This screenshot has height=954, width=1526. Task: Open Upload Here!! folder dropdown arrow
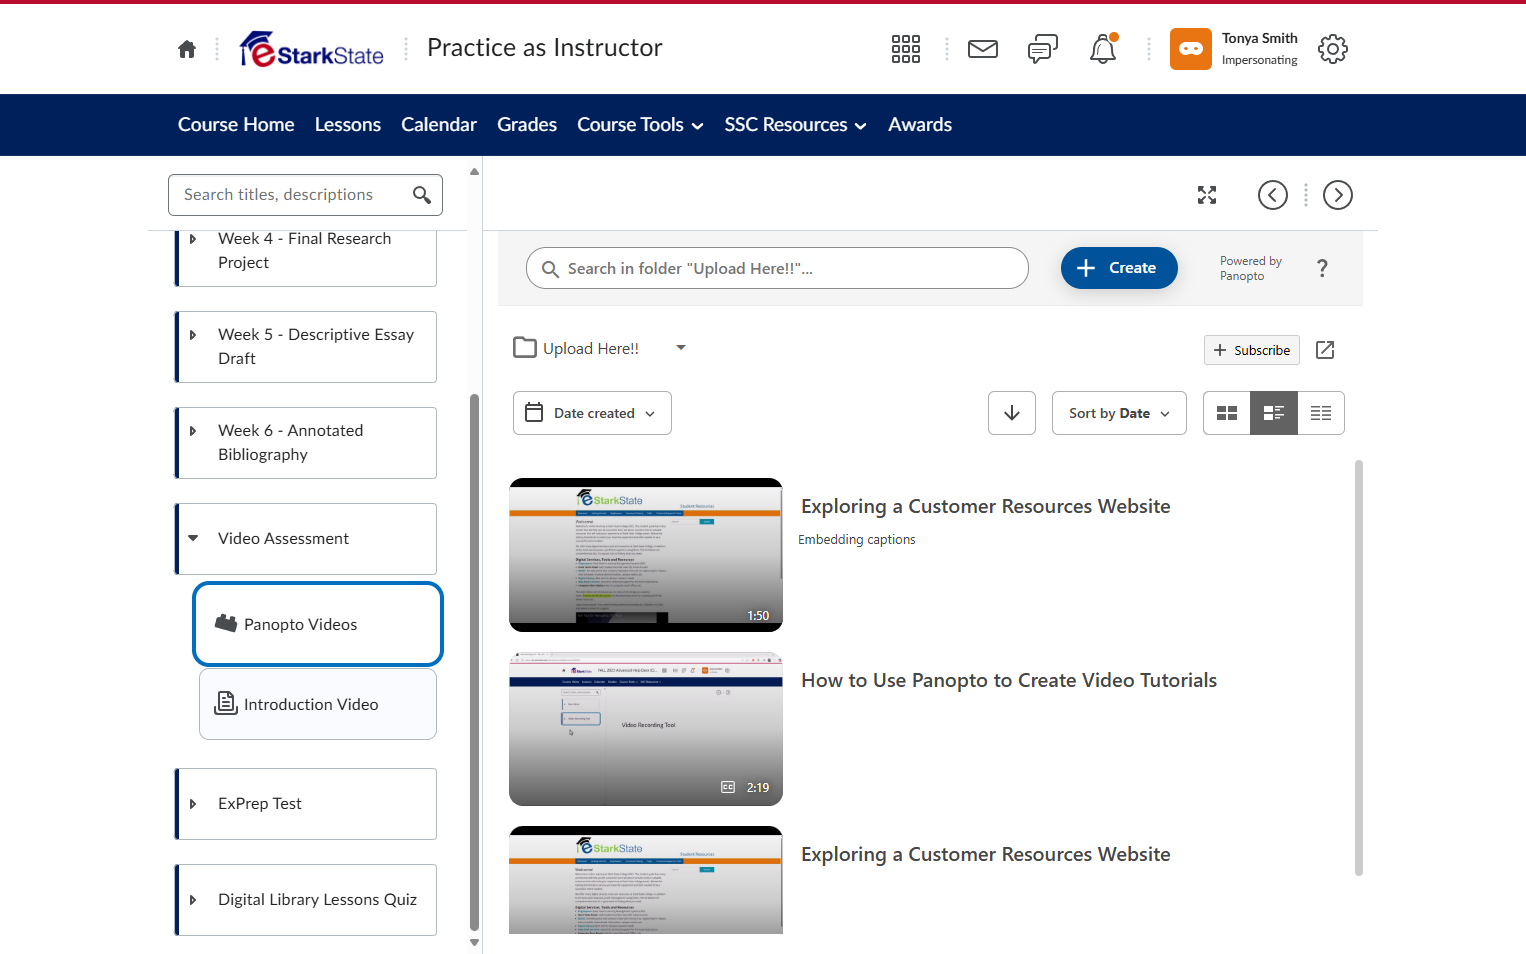(681, 348)
